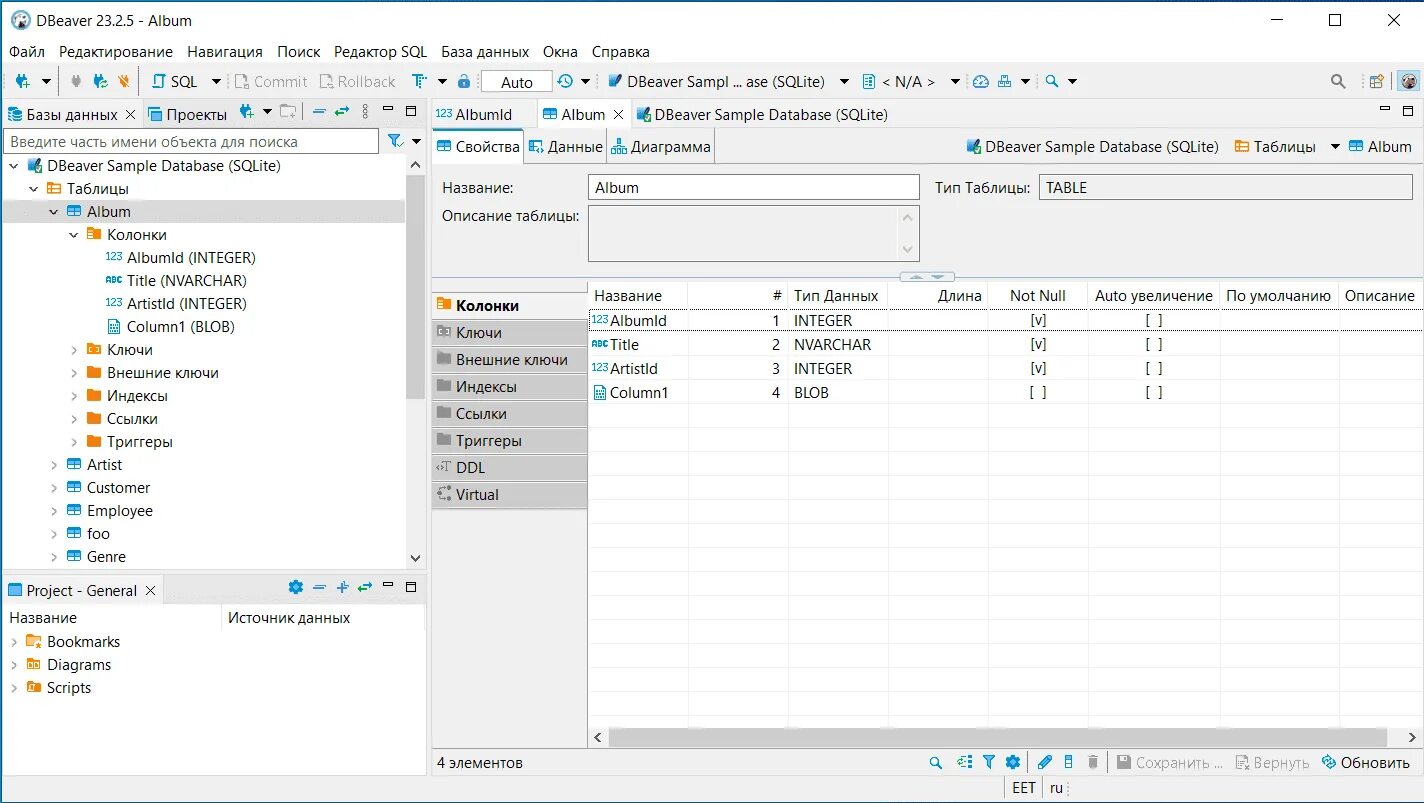The image size is (1424, 803).
Task: Toggle Auto увеличение checkbox for Title row
Action: click(x=1154, y=345)
